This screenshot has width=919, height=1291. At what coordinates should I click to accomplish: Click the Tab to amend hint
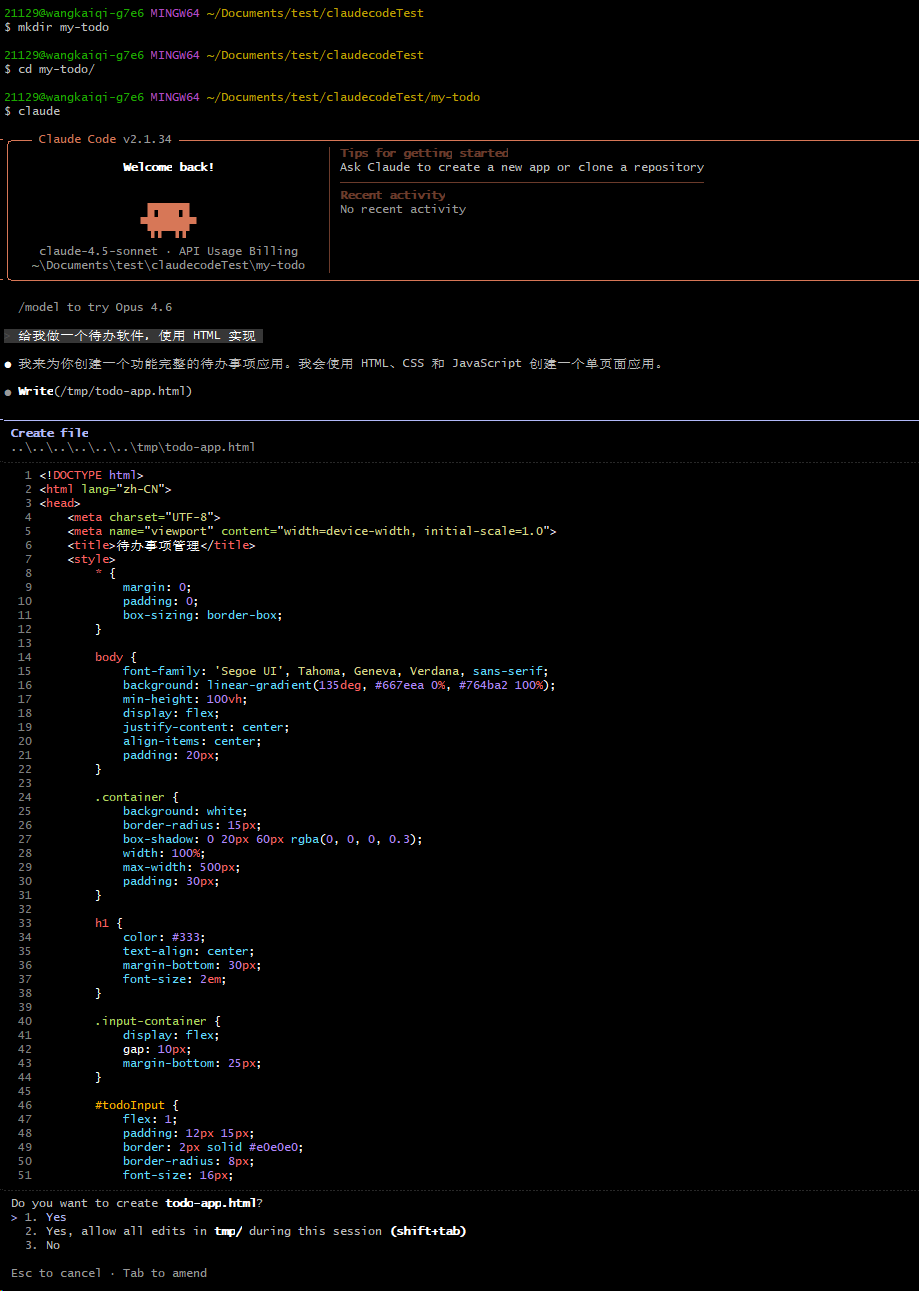point(165,1273)
